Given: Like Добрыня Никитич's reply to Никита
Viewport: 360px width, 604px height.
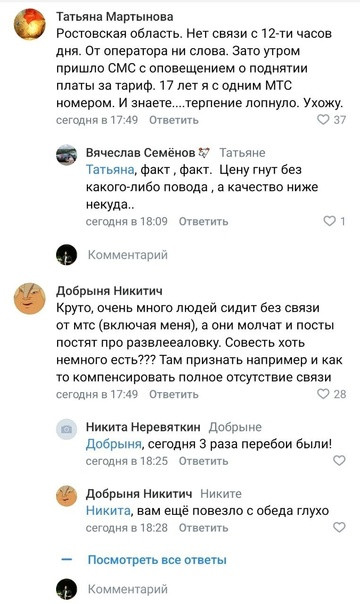Looking at the screenshot, I should (339, 527).
